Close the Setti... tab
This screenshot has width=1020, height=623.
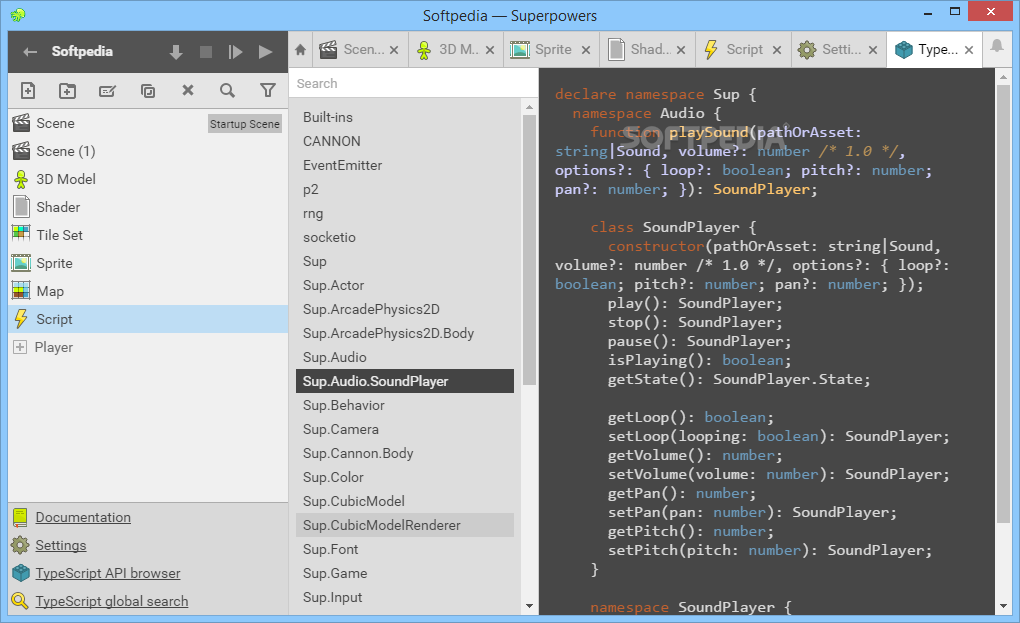873,50
